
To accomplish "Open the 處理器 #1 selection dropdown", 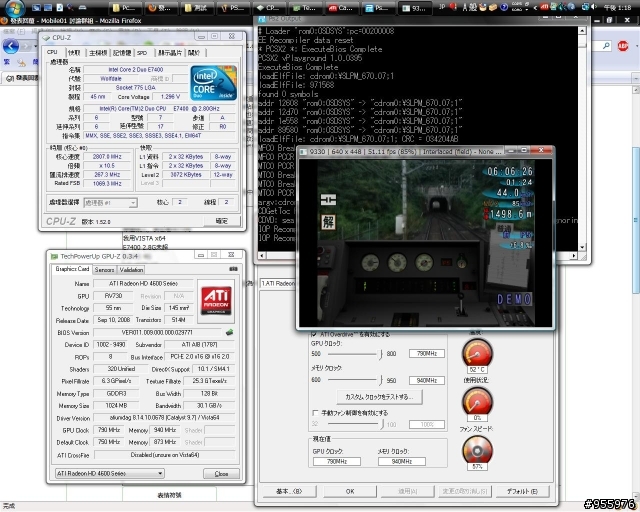I will click(111, 203).
